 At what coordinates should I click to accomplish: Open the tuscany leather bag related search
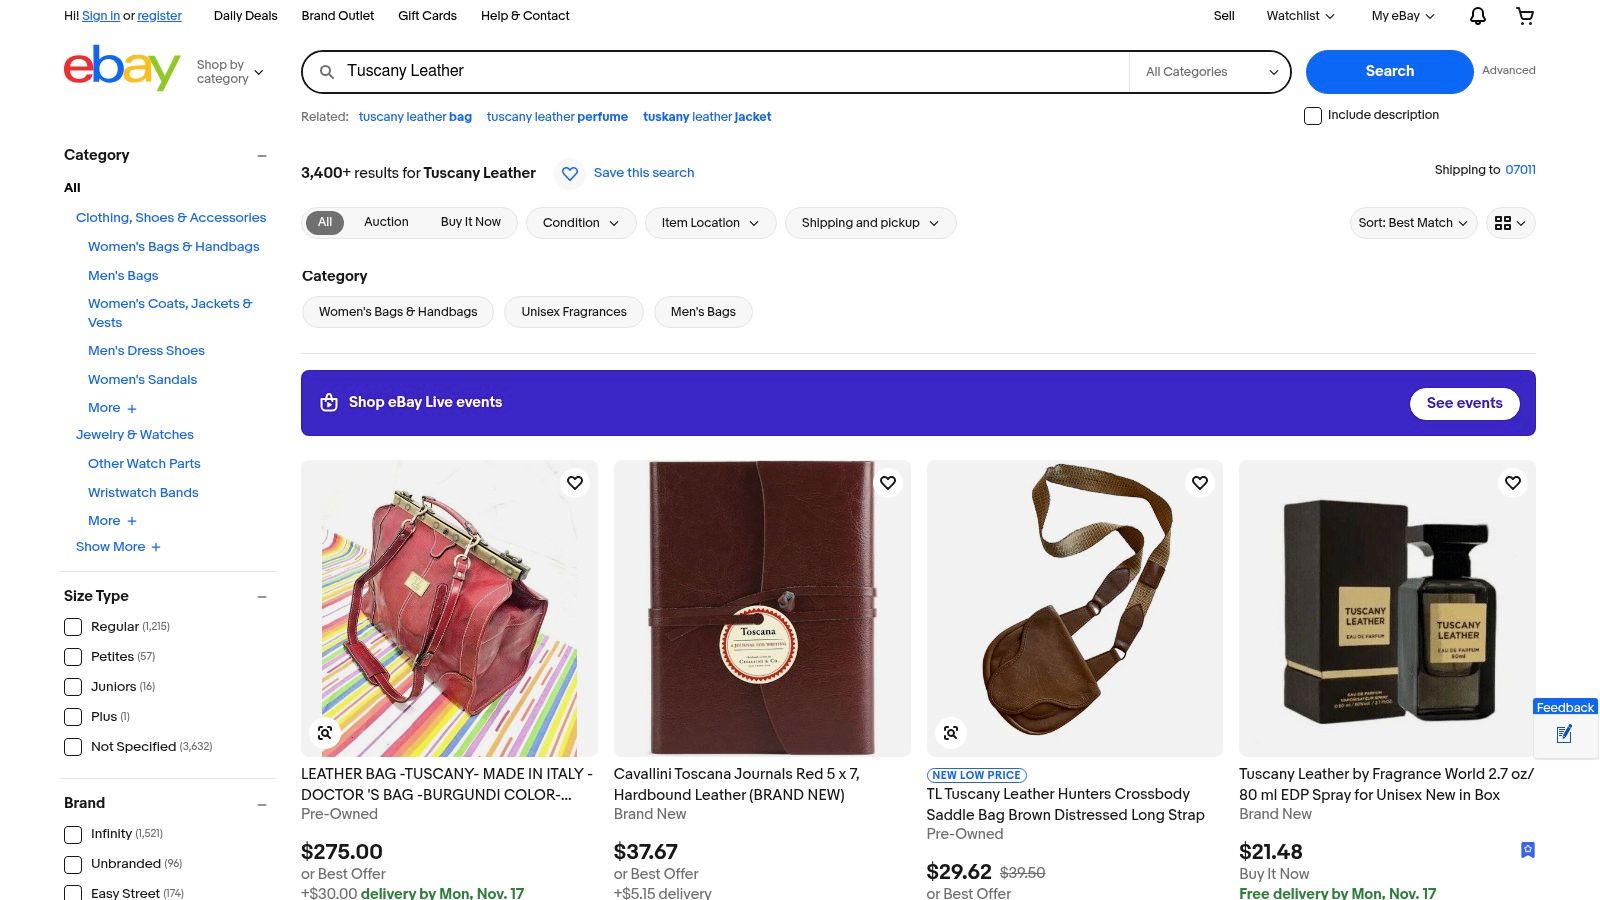tap(415, 117)
